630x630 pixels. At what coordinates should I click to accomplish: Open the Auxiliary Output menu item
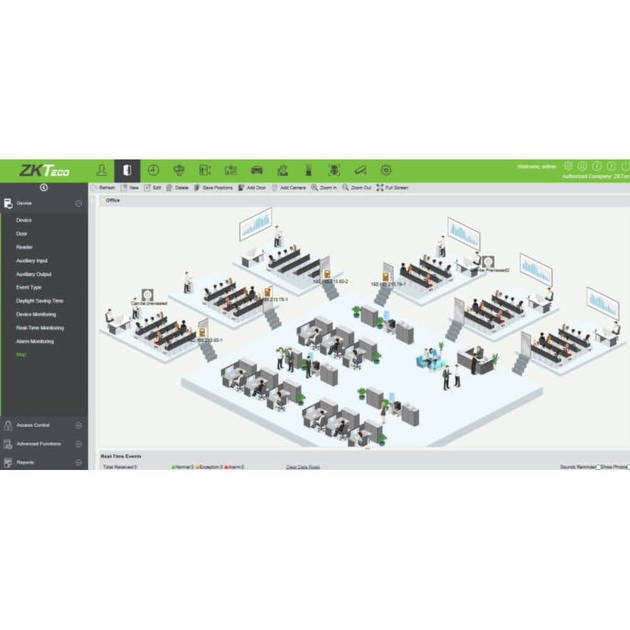coord(34,274)
